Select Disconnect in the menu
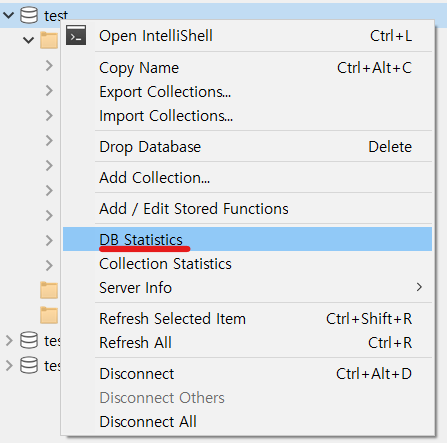 [247, 374]
